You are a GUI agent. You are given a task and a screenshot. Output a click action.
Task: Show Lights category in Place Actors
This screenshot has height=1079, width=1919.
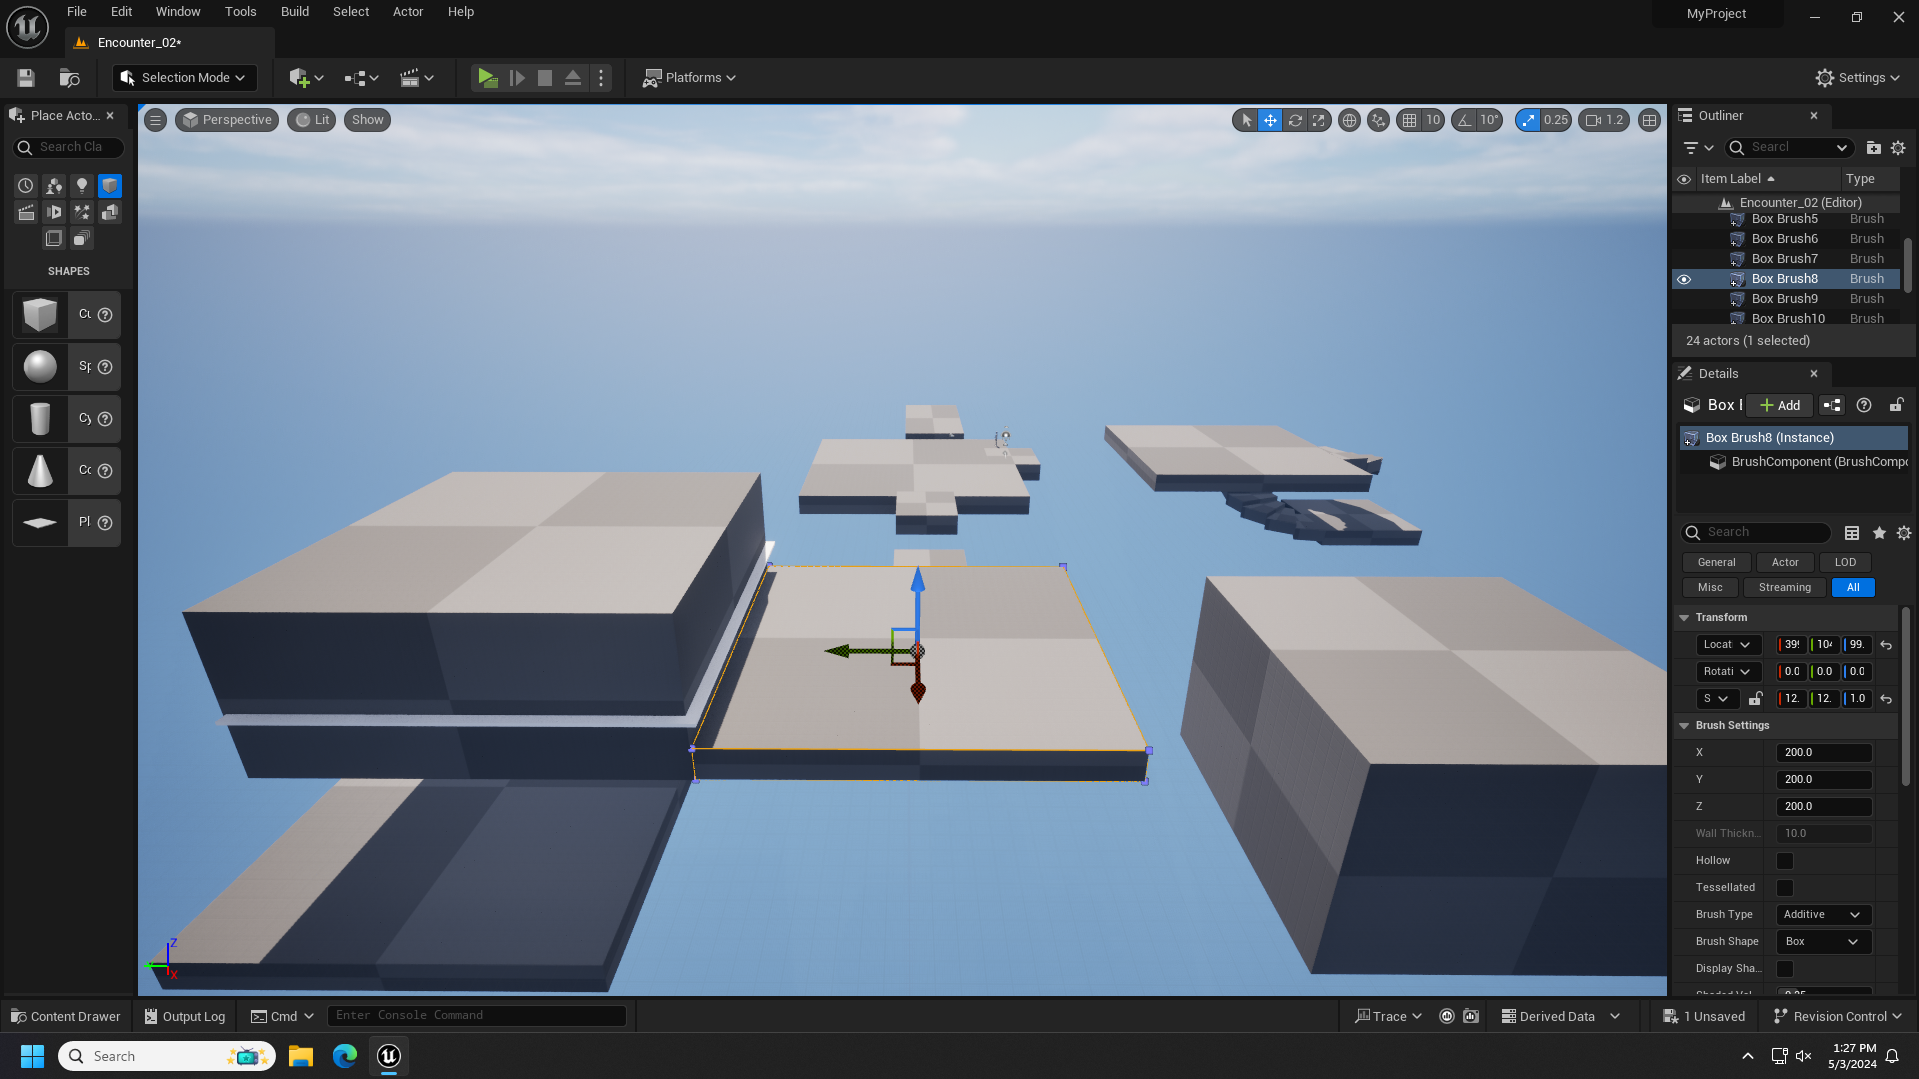pyautogui.click(x=82, y=185)
